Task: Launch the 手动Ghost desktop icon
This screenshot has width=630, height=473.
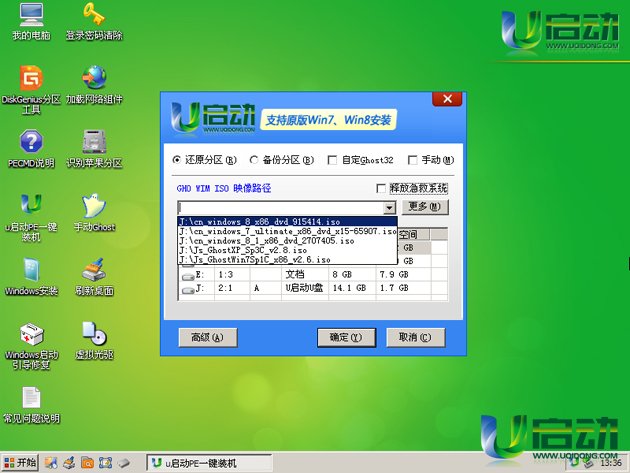Action: click(94, 206)
